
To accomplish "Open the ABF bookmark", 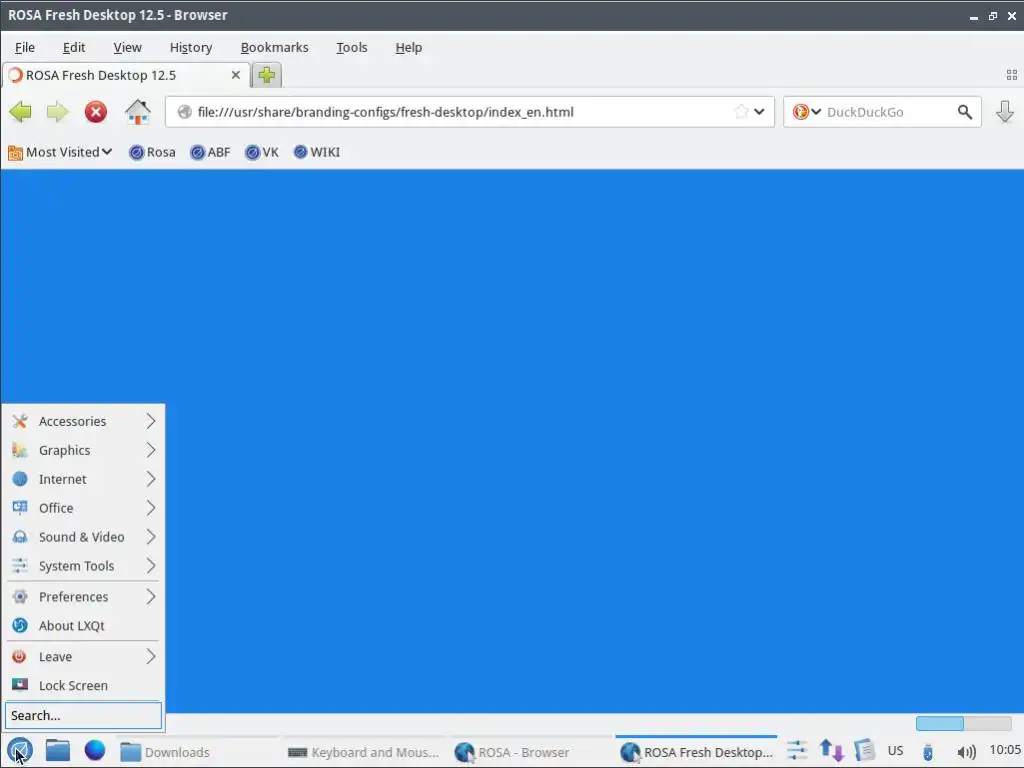I will coord(210,152).
